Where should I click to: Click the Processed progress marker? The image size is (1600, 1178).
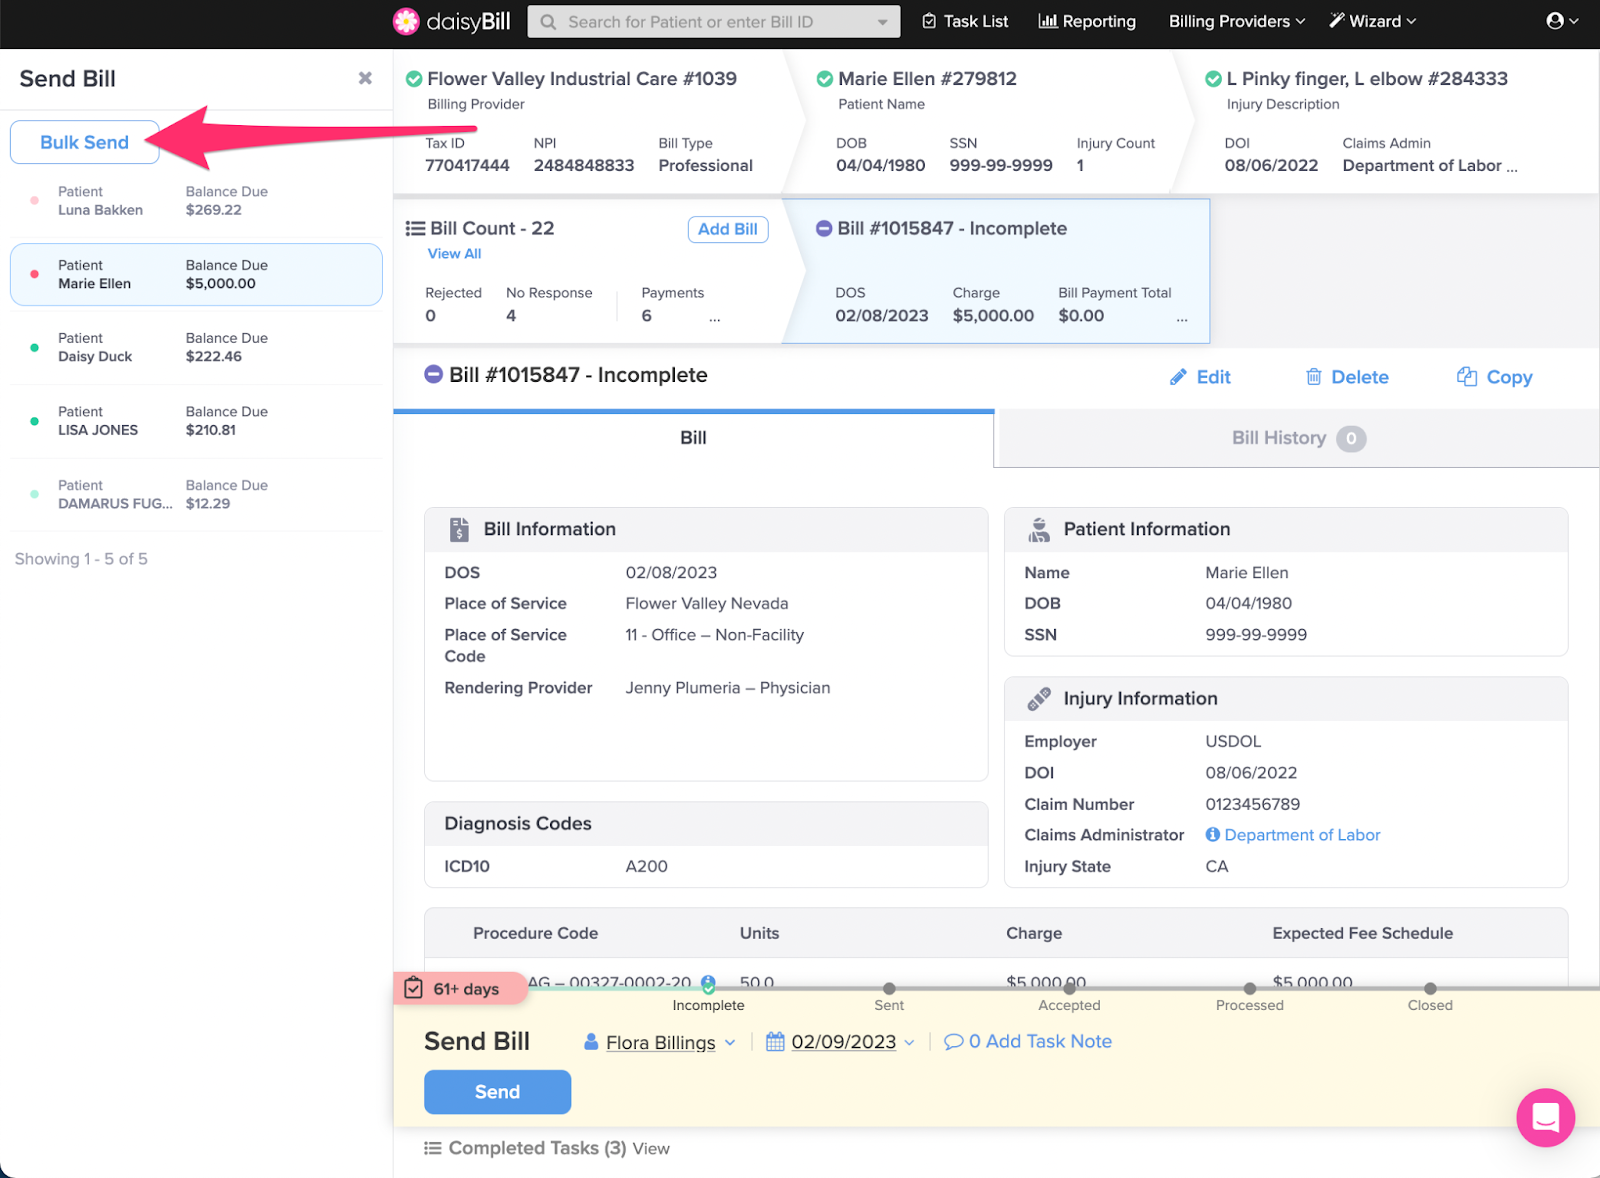click(1249, 989)
